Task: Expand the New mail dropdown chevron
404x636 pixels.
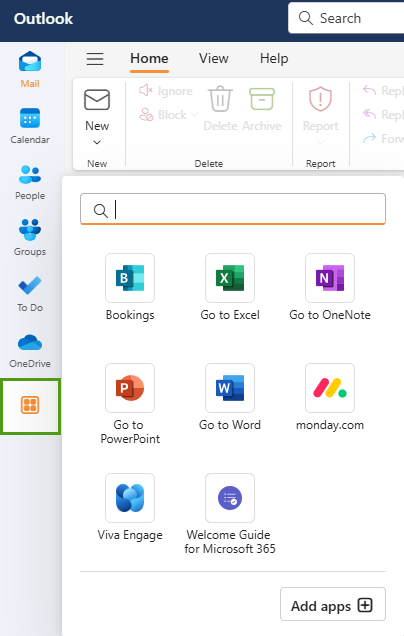Action: [97, 142]
